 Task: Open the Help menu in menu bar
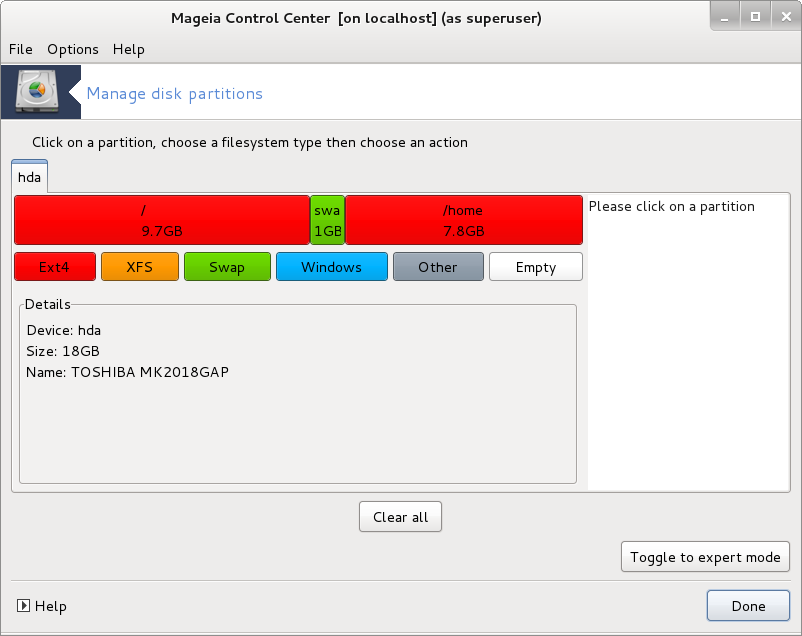click(x=128, y=49)
